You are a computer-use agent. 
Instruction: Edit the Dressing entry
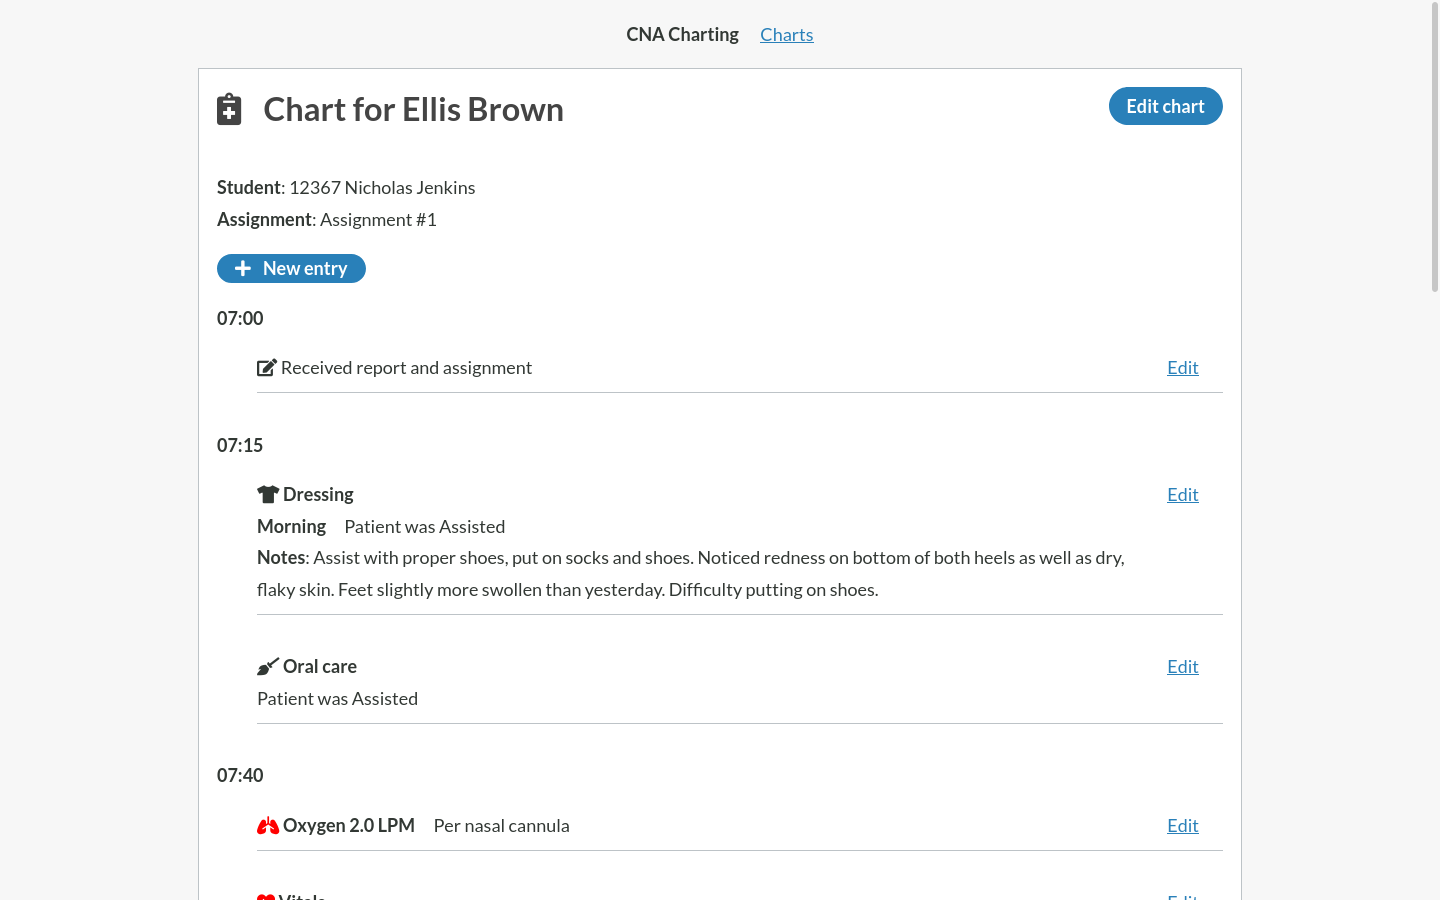coord(1182,495)
